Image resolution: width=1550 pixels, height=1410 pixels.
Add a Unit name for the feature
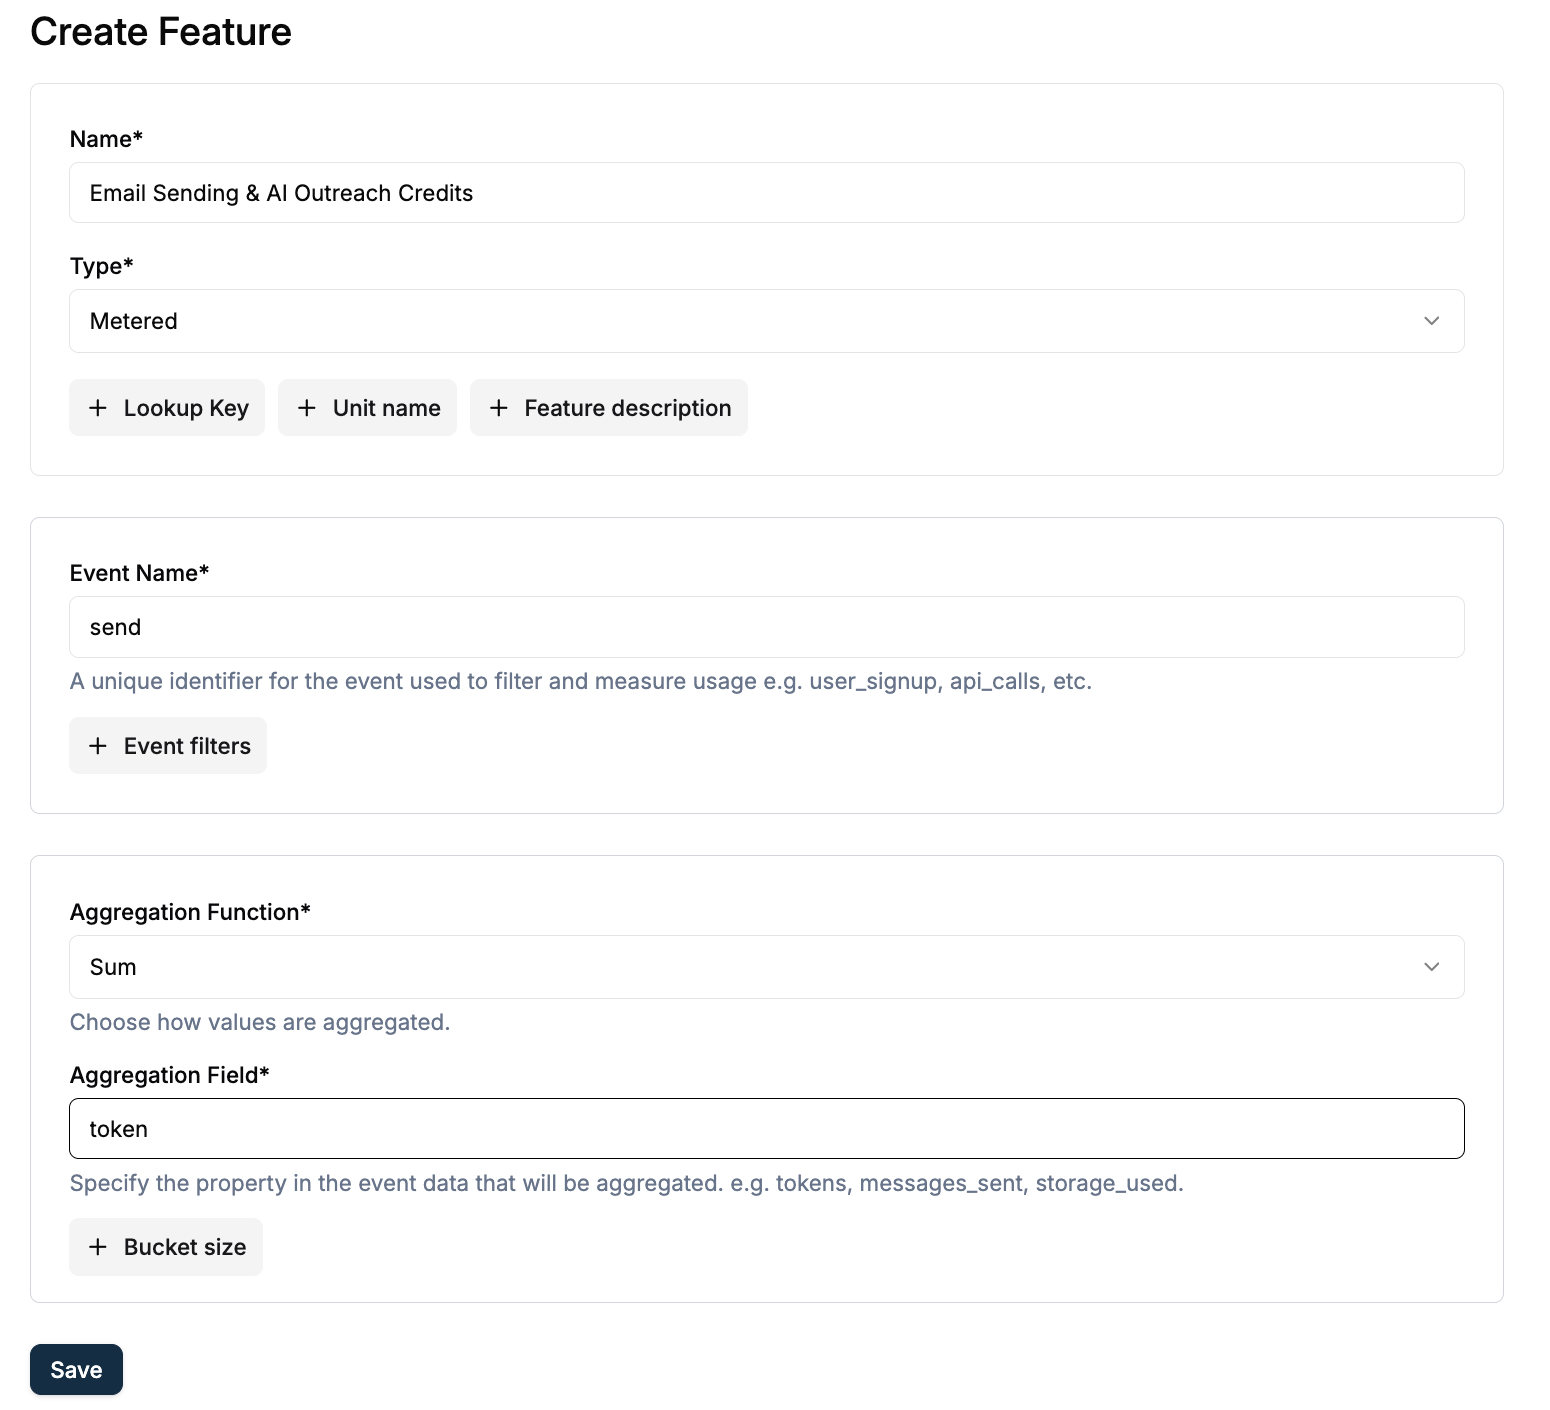coord(367,407)
